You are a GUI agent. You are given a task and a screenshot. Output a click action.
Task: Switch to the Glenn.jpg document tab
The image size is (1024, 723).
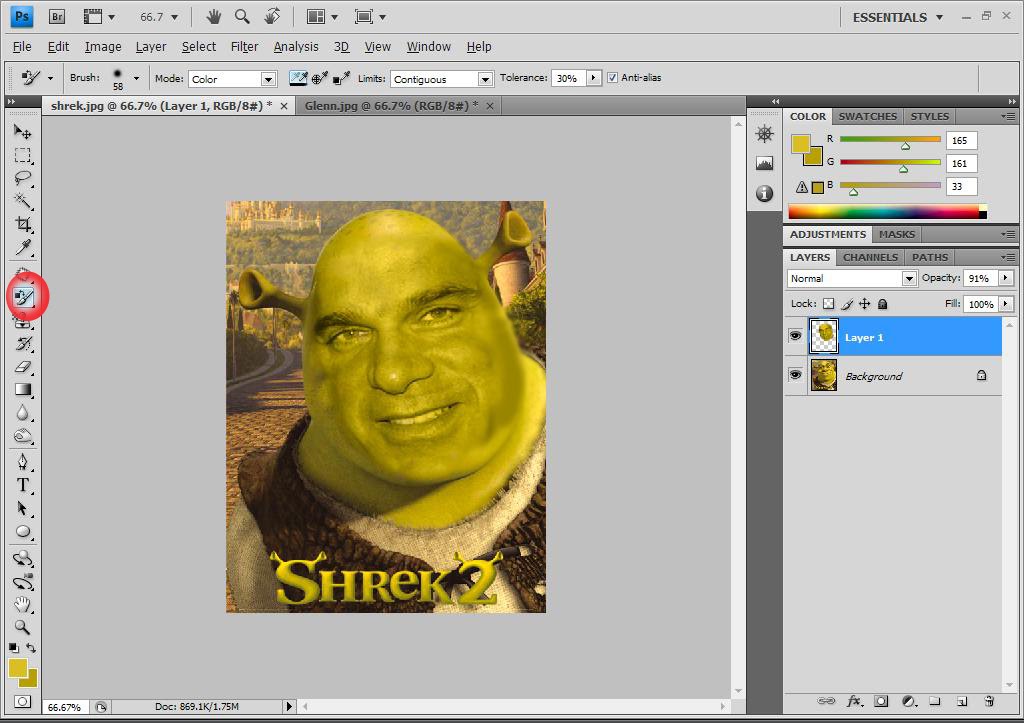point(391,105)
